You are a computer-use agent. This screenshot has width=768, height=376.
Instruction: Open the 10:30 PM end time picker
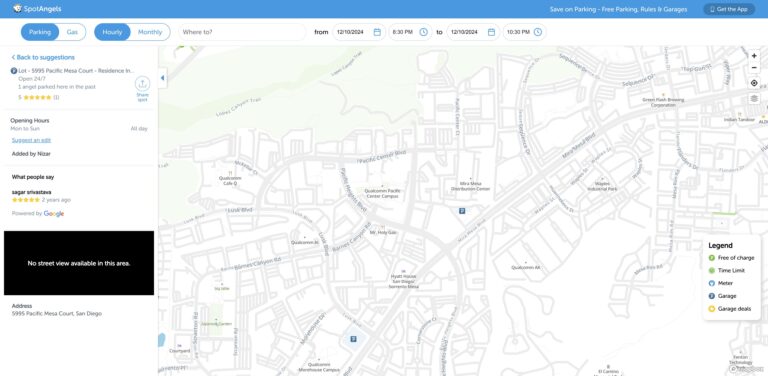pos(525,32)
